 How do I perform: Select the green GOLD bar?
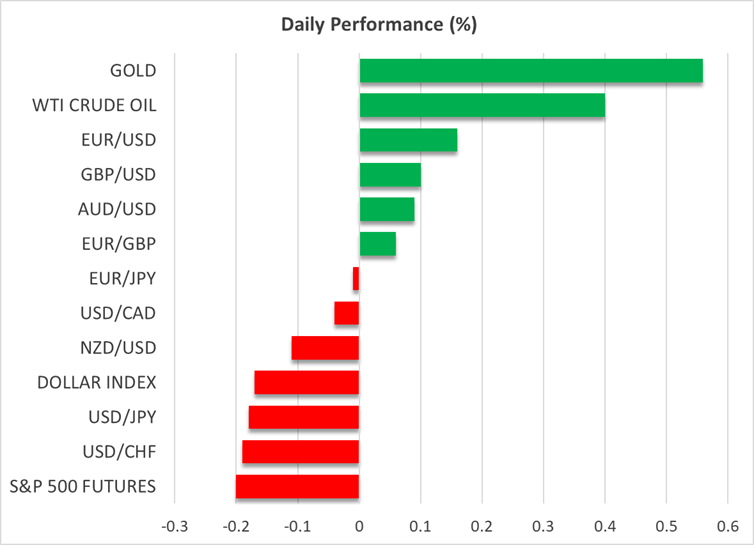coord(530,71)
